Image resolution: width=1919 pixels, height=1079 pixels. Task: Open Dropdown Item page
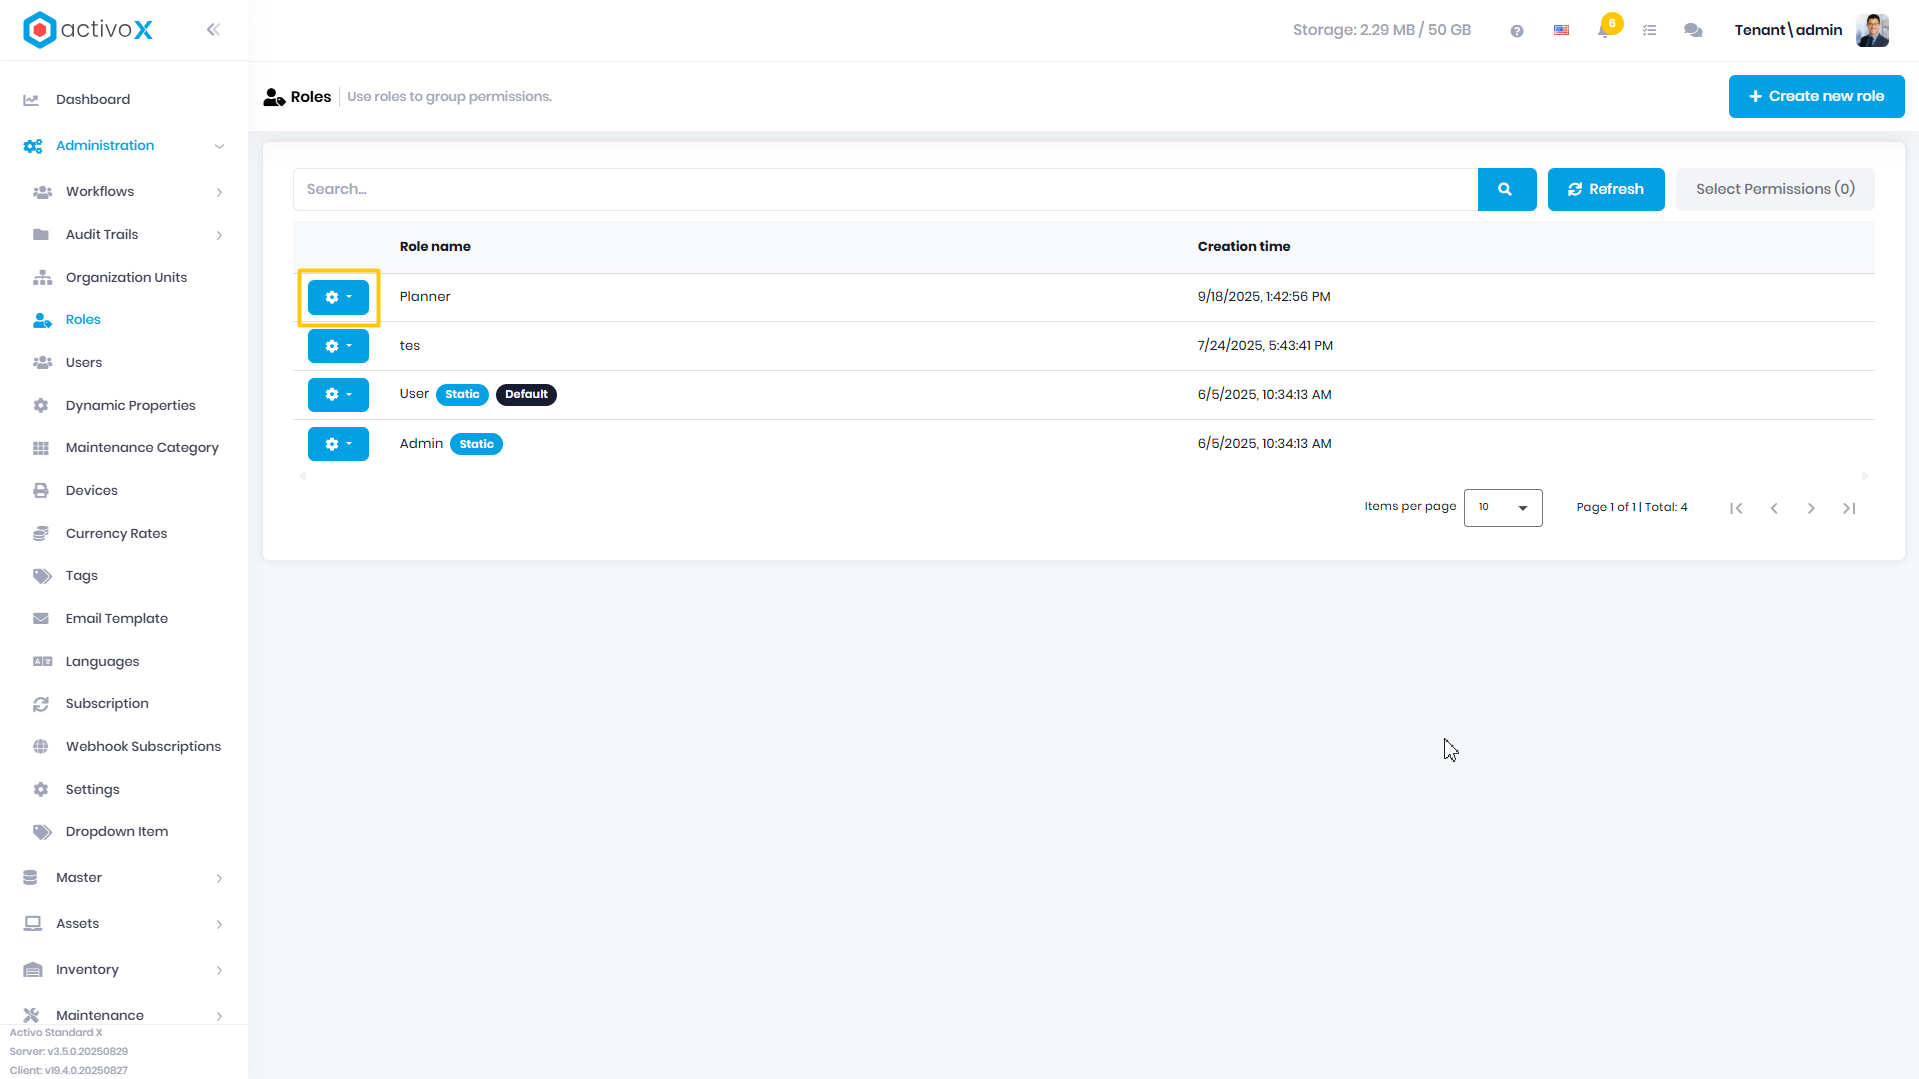coord(117,832)
